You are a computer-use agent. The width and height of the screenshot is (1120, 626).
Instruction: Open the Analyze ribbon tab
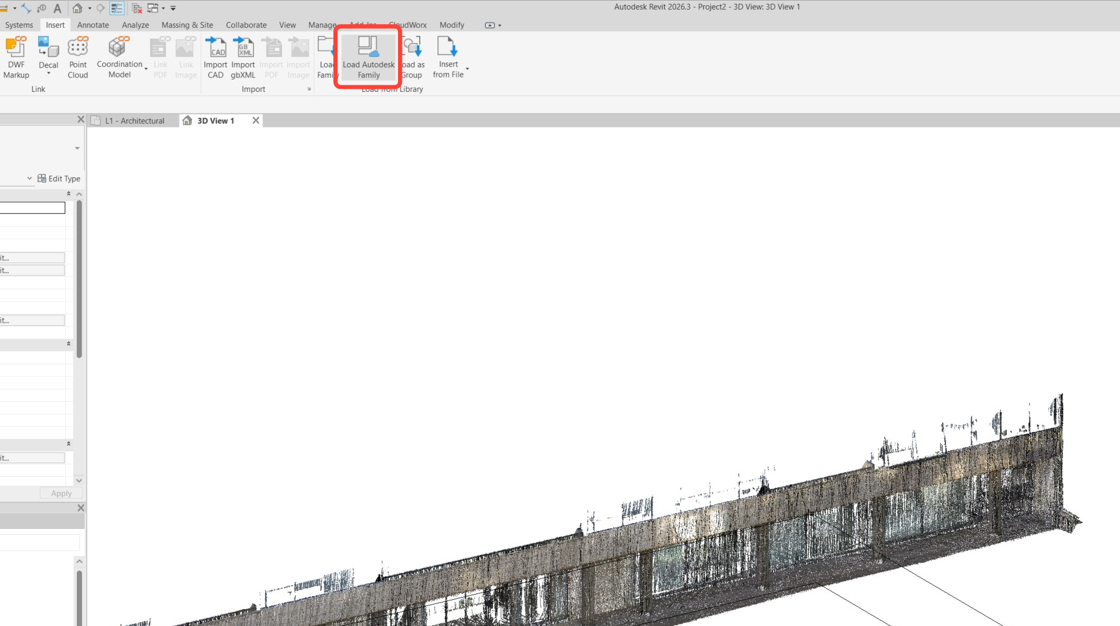[135, 25]
